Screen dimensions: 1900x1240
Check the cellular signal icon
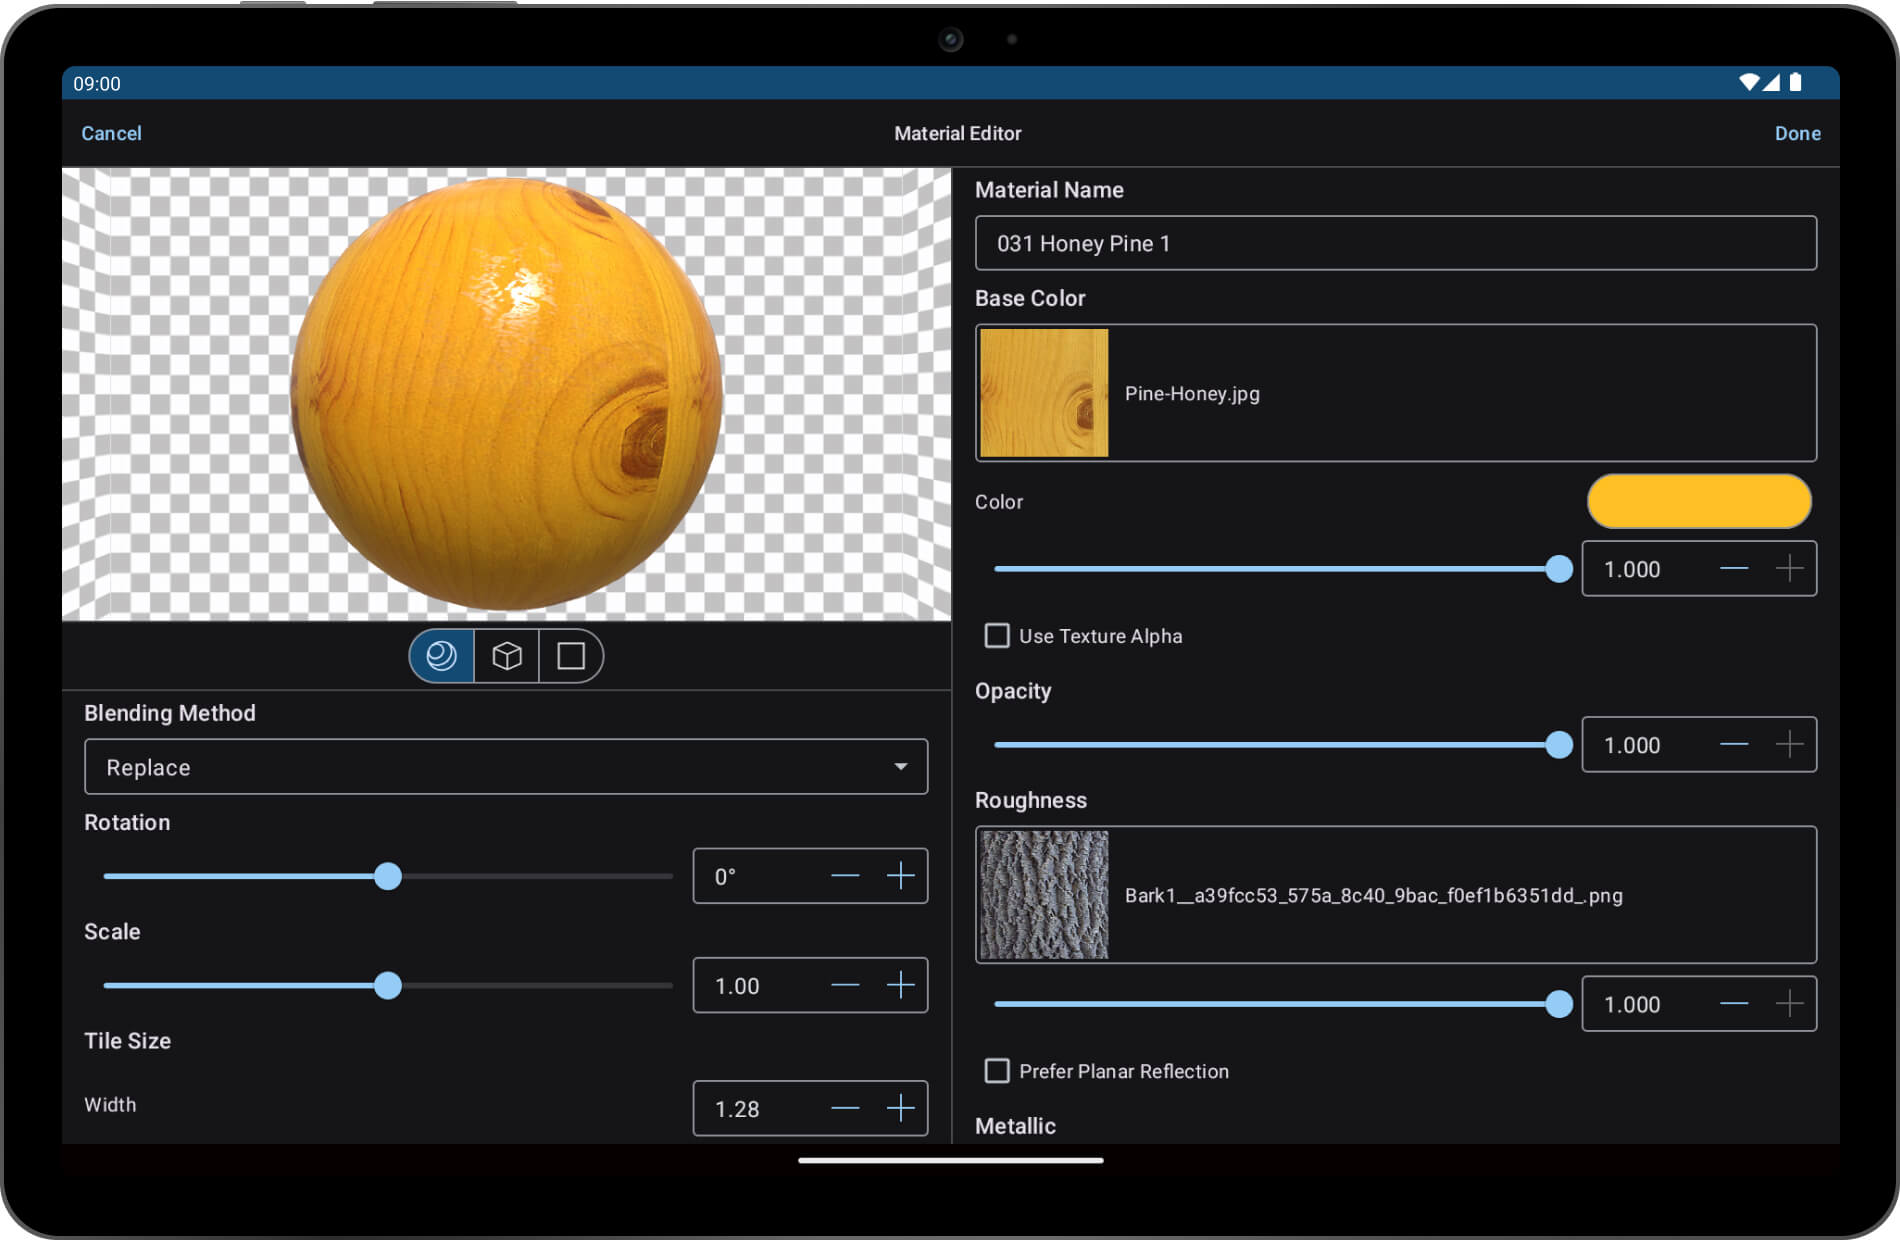(1771, 83)
